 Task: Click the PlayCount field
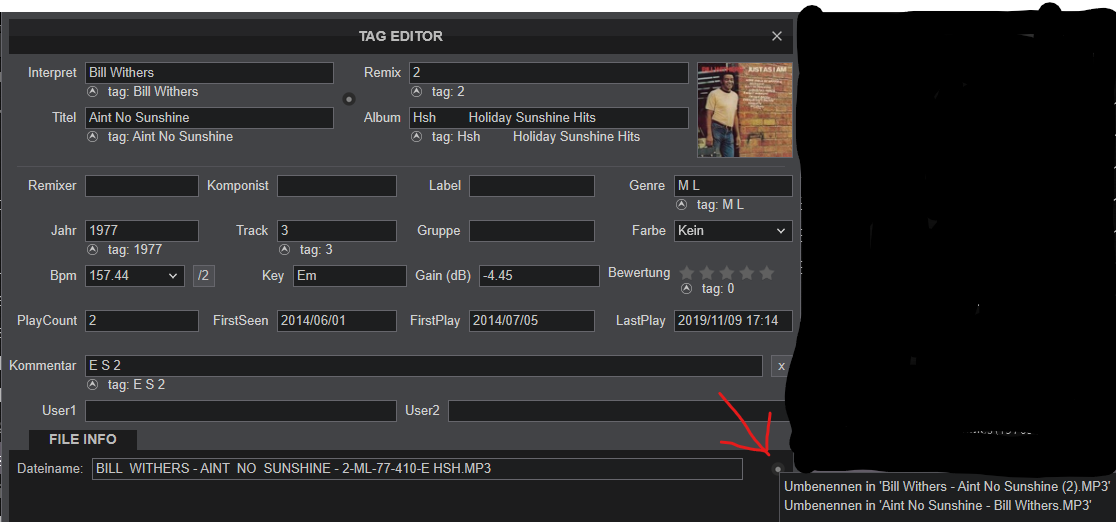point(142,320)
